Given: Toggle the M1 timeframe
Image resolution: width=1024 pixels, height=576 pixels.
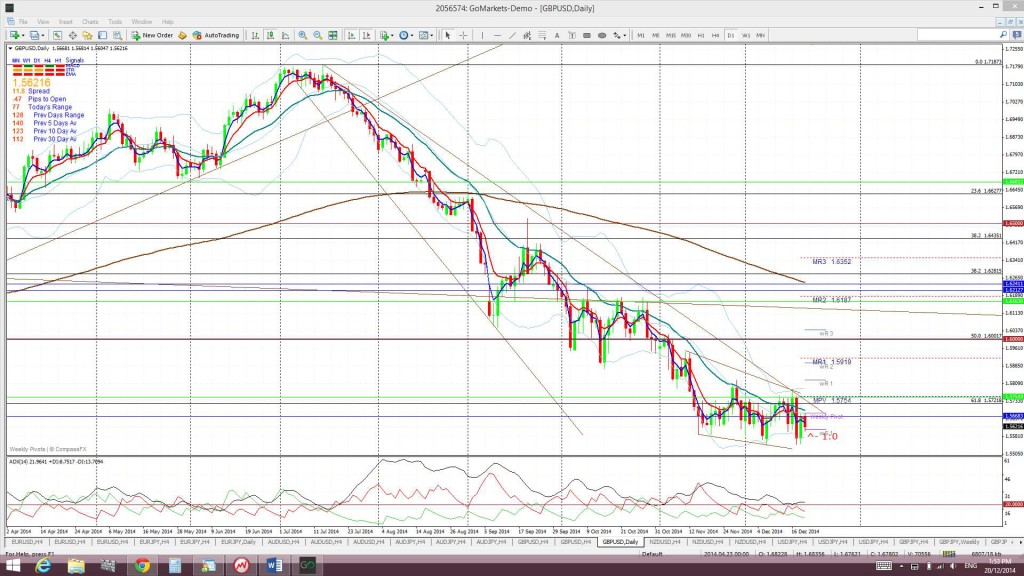Looking at the screenshot, I should point(641,35).
